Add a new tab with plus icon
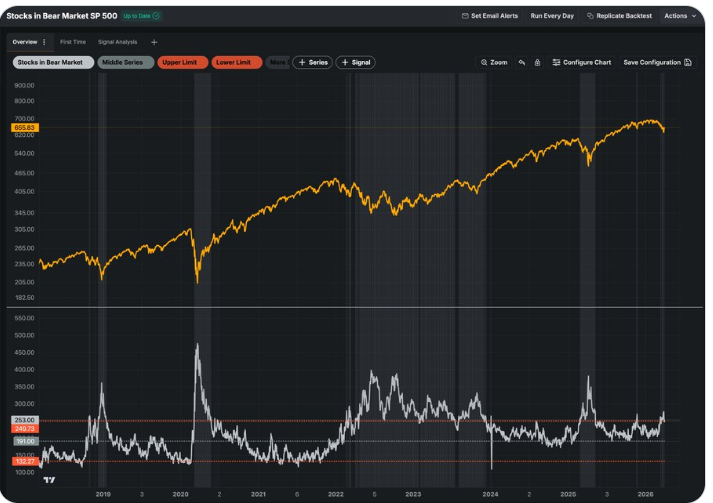713x503 pixels. [x=154, y=42]
